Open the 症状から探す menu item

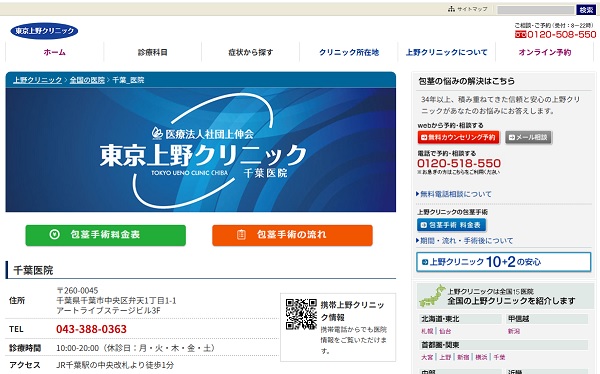coord(251,52)
